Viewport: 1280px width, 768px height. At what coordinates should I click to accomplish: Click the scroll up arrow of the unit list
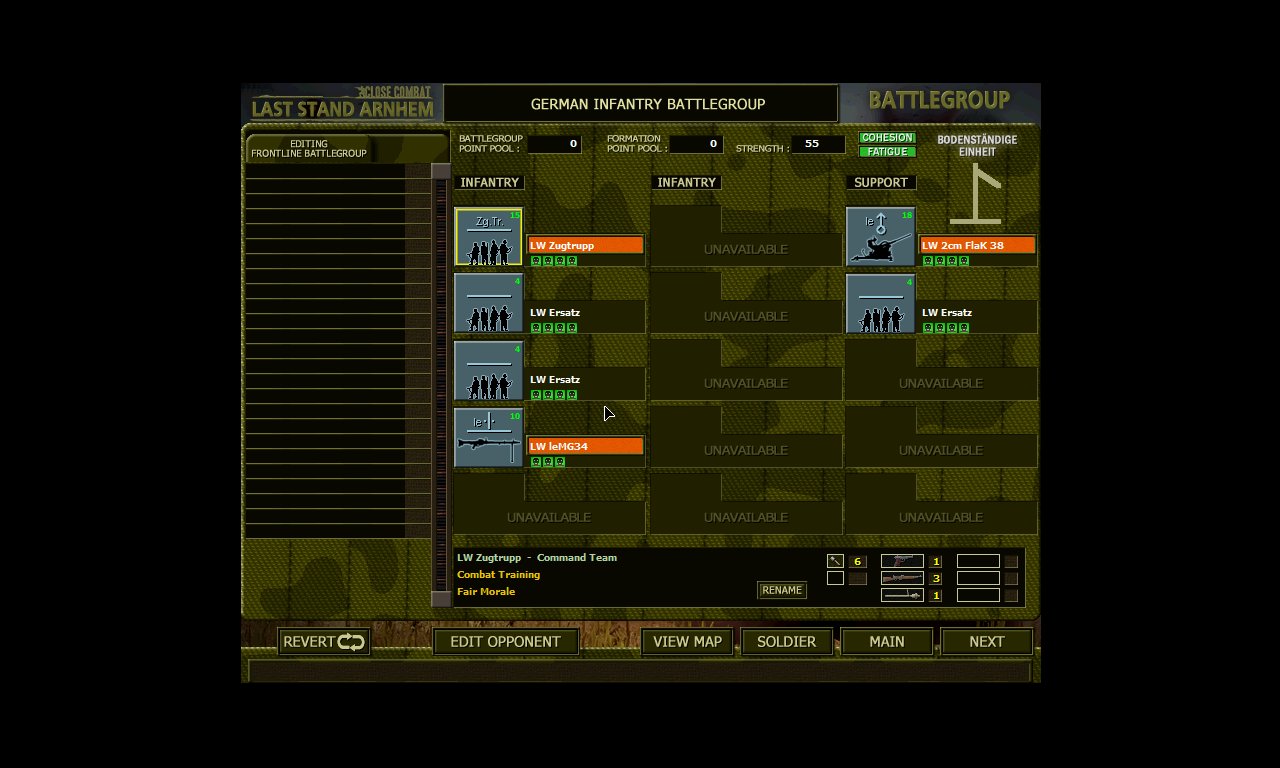(441, 171)
